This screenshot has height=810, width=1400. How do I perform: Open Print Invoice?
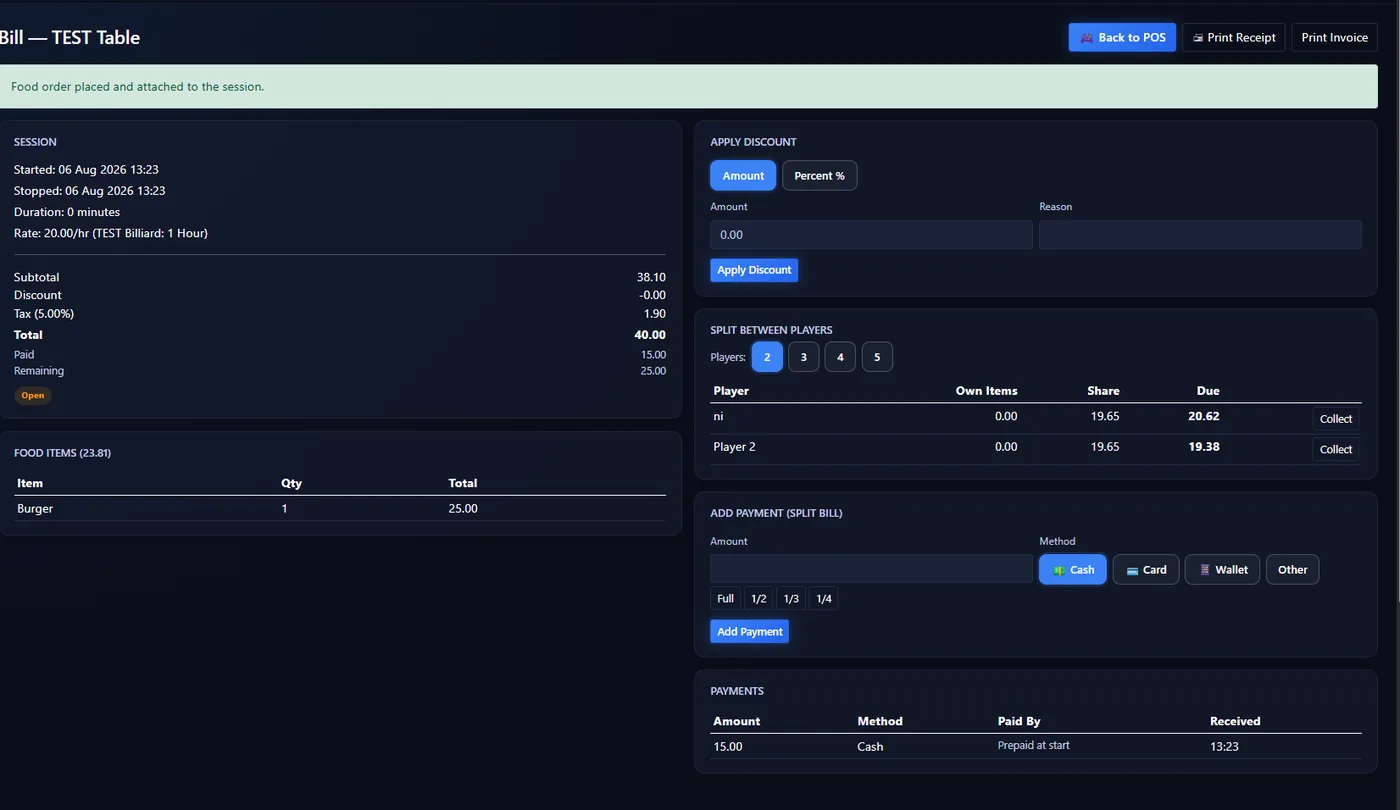(1334, 38)
